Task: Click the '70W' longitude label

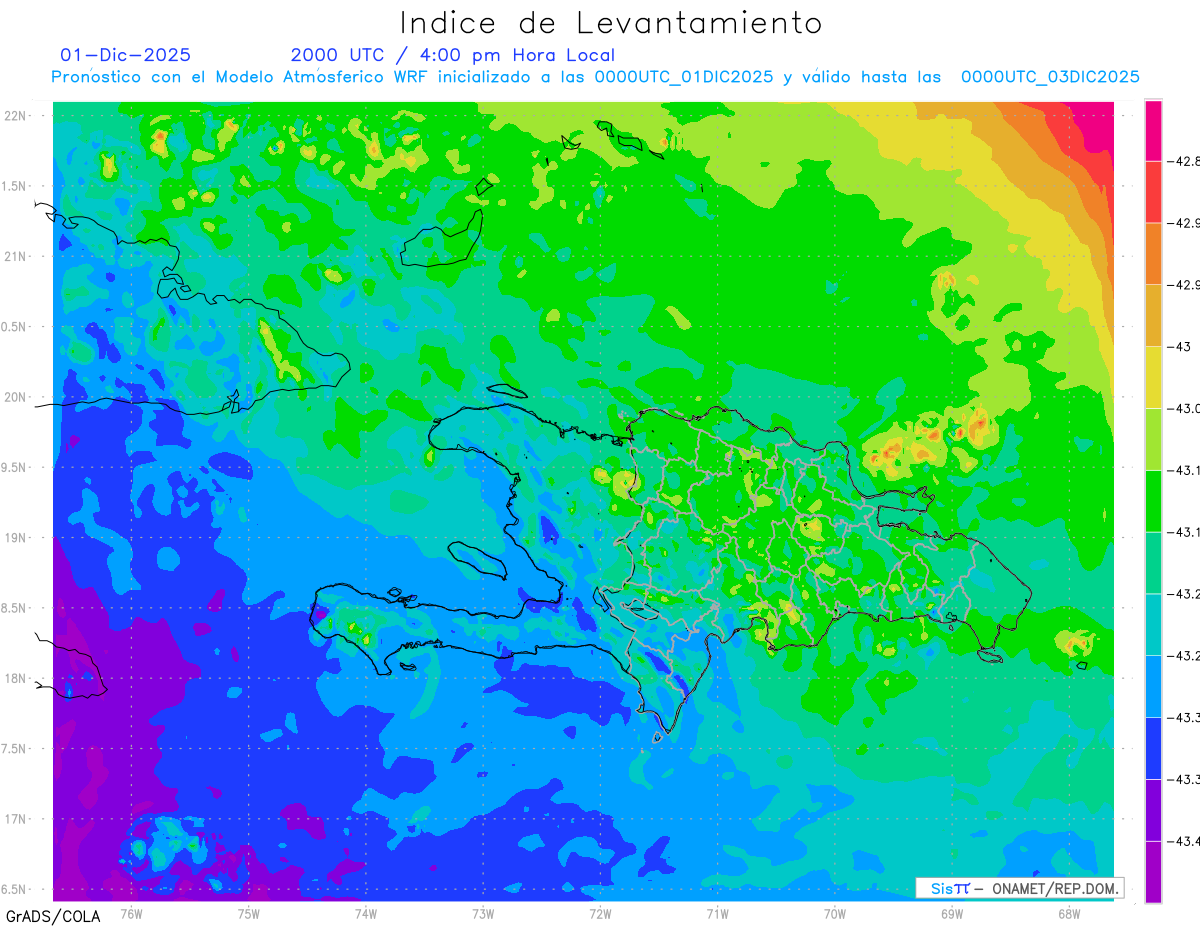Action: coord(834,912)
